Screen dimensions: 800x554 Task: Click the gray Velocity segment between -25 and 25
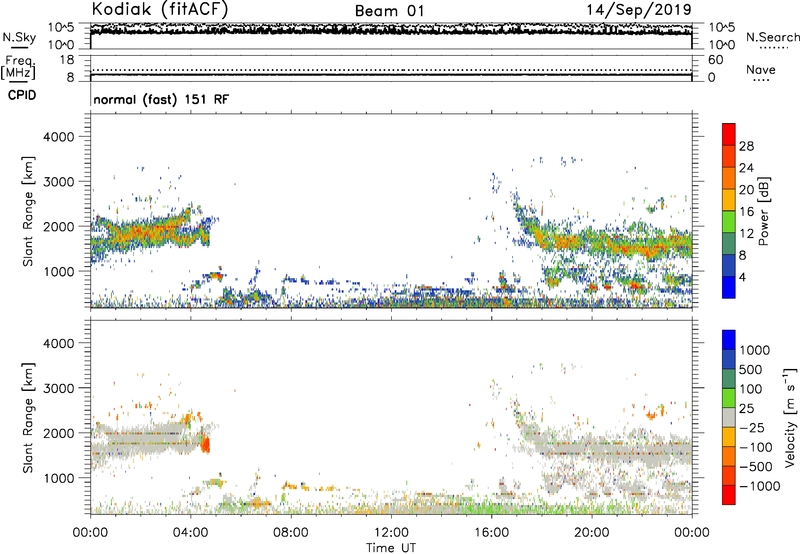(729, 417)
